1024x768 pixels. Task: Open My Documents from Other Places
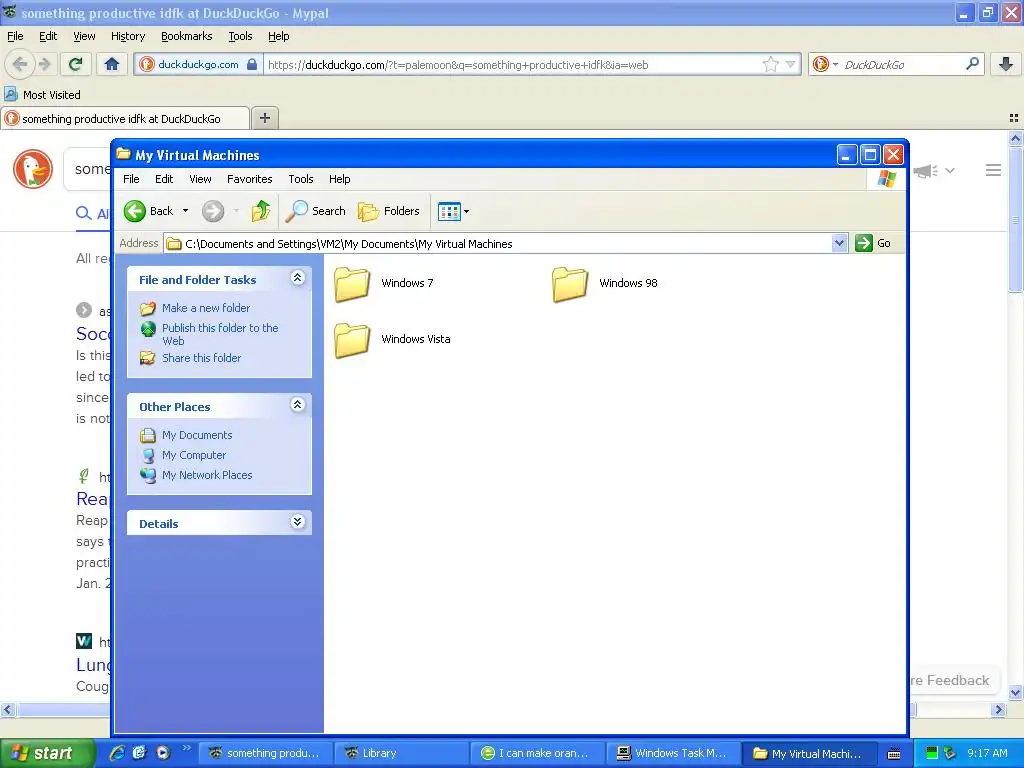tap(197, 435)
